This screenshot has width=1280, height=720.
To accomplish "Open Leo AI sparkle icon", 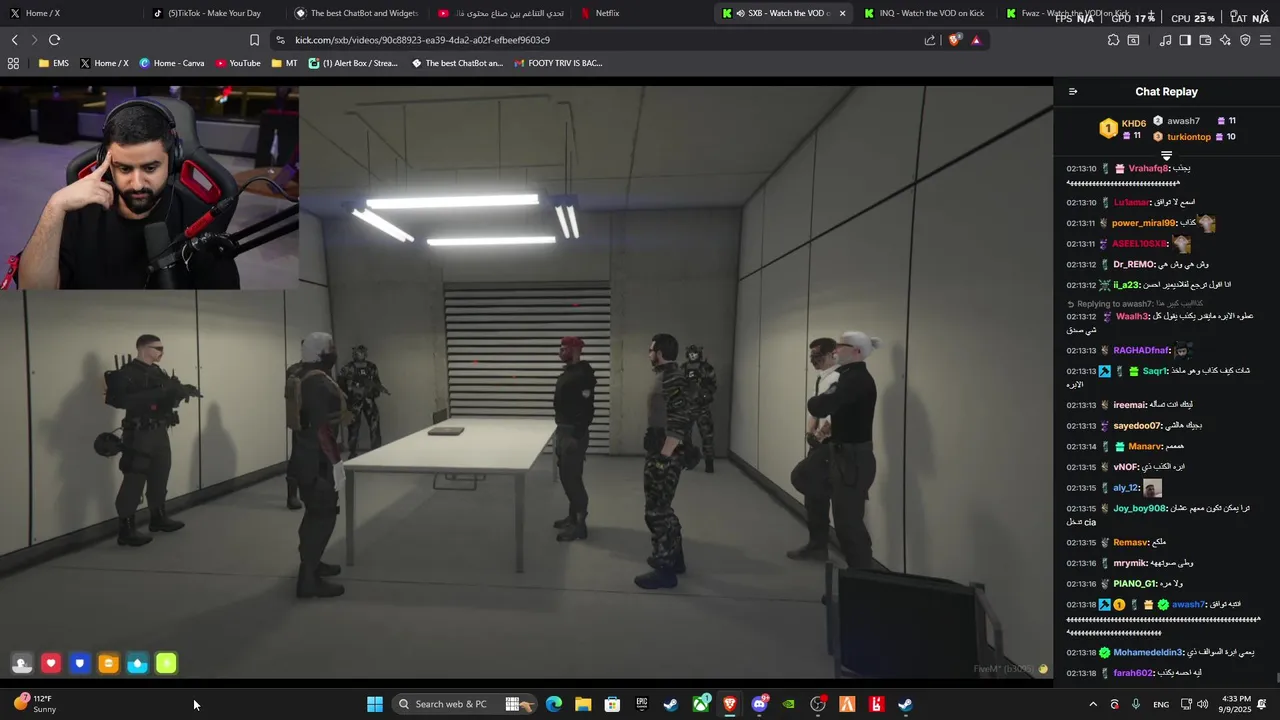I will pos(1225,40).
